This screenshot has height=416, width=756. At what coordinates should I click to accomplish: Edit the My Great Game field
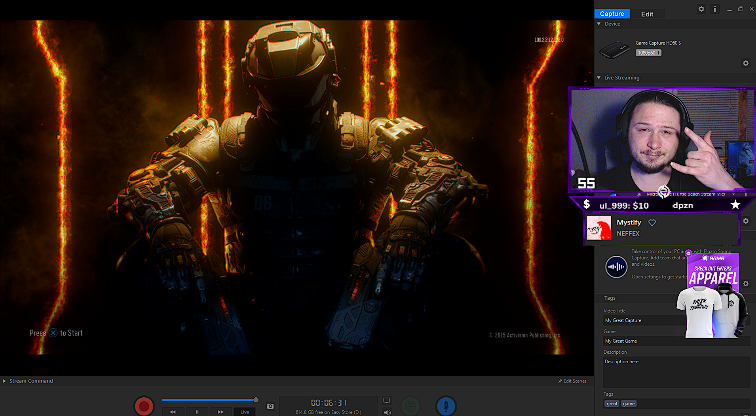click(x=676, y=341)
